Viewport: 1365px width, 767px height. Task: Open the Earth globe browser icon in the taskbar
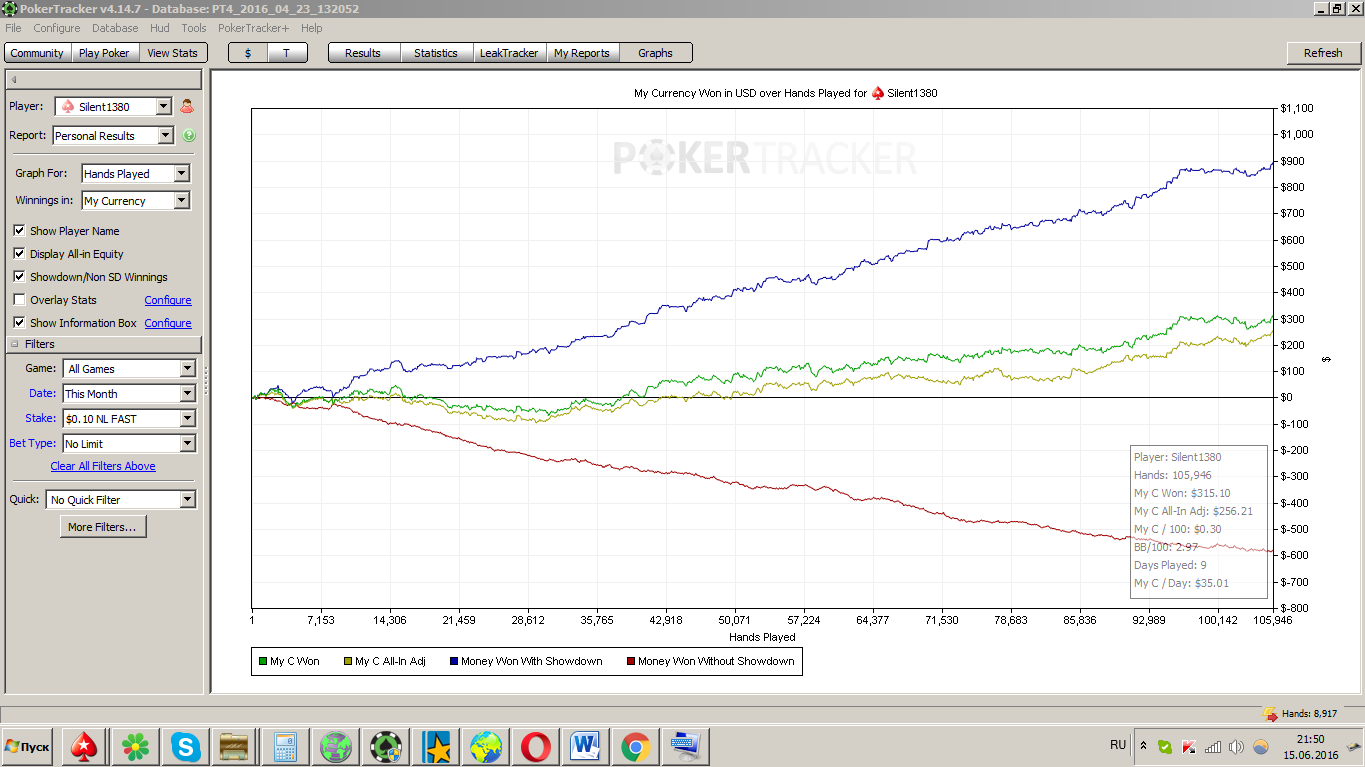point(486,746)
